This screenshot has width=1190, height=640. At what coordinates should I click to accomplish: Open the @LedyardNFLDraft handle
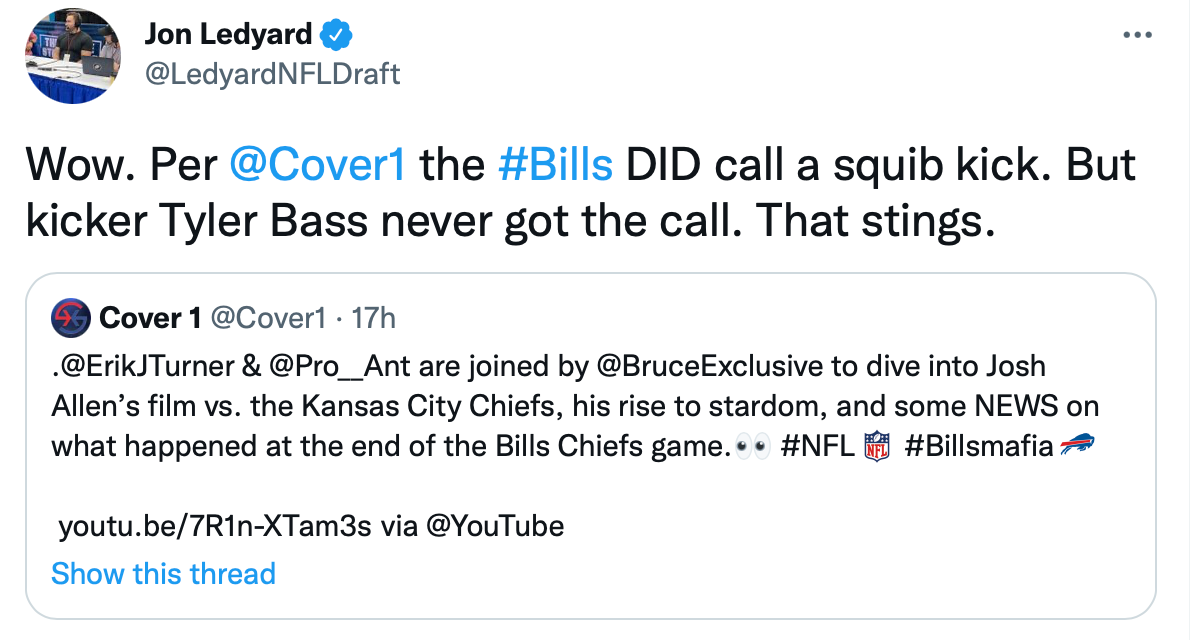coord(272,73)
